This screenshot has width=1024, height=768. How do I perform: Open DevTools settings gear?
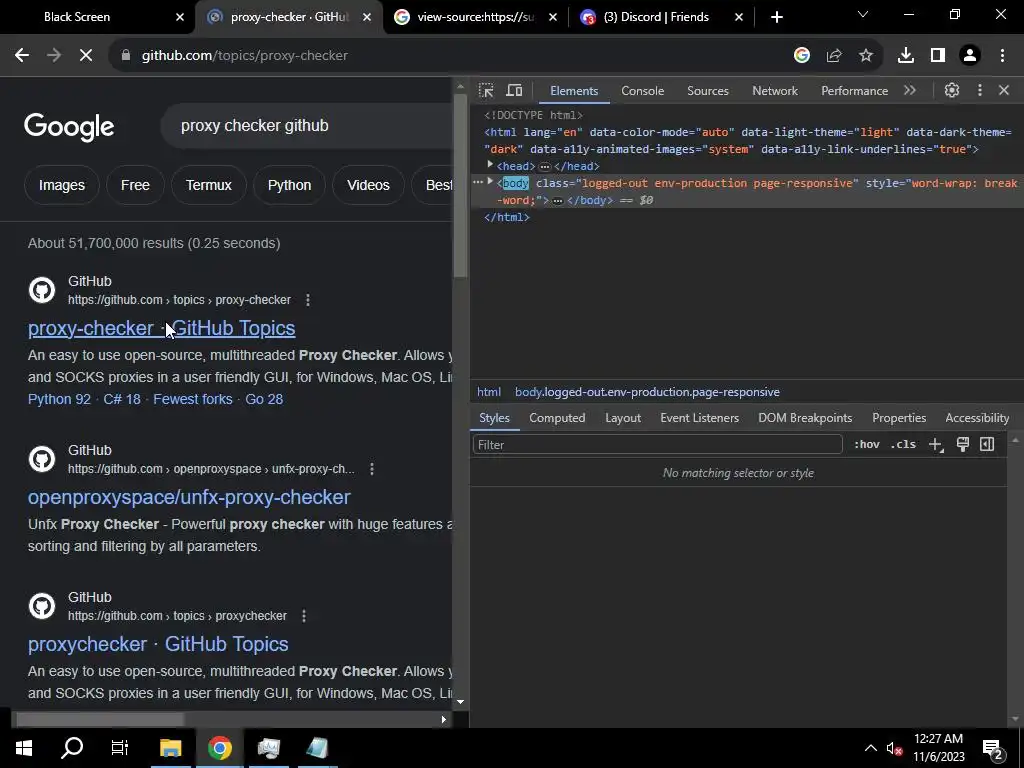pos(952,91)
